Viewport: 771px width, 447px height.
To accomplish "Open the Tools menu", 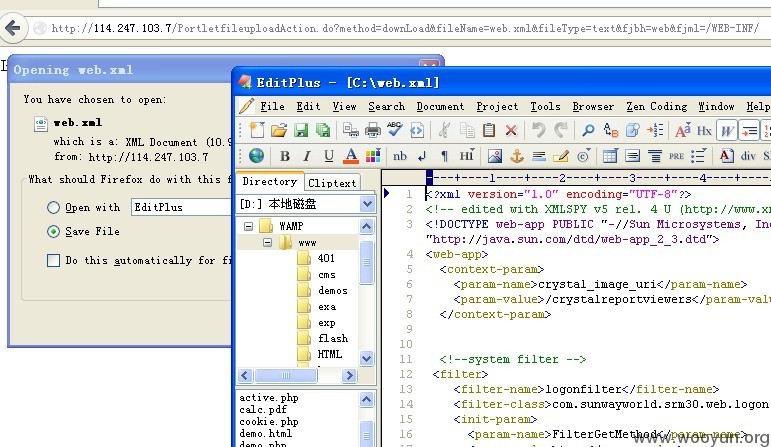I will point(545,106).
